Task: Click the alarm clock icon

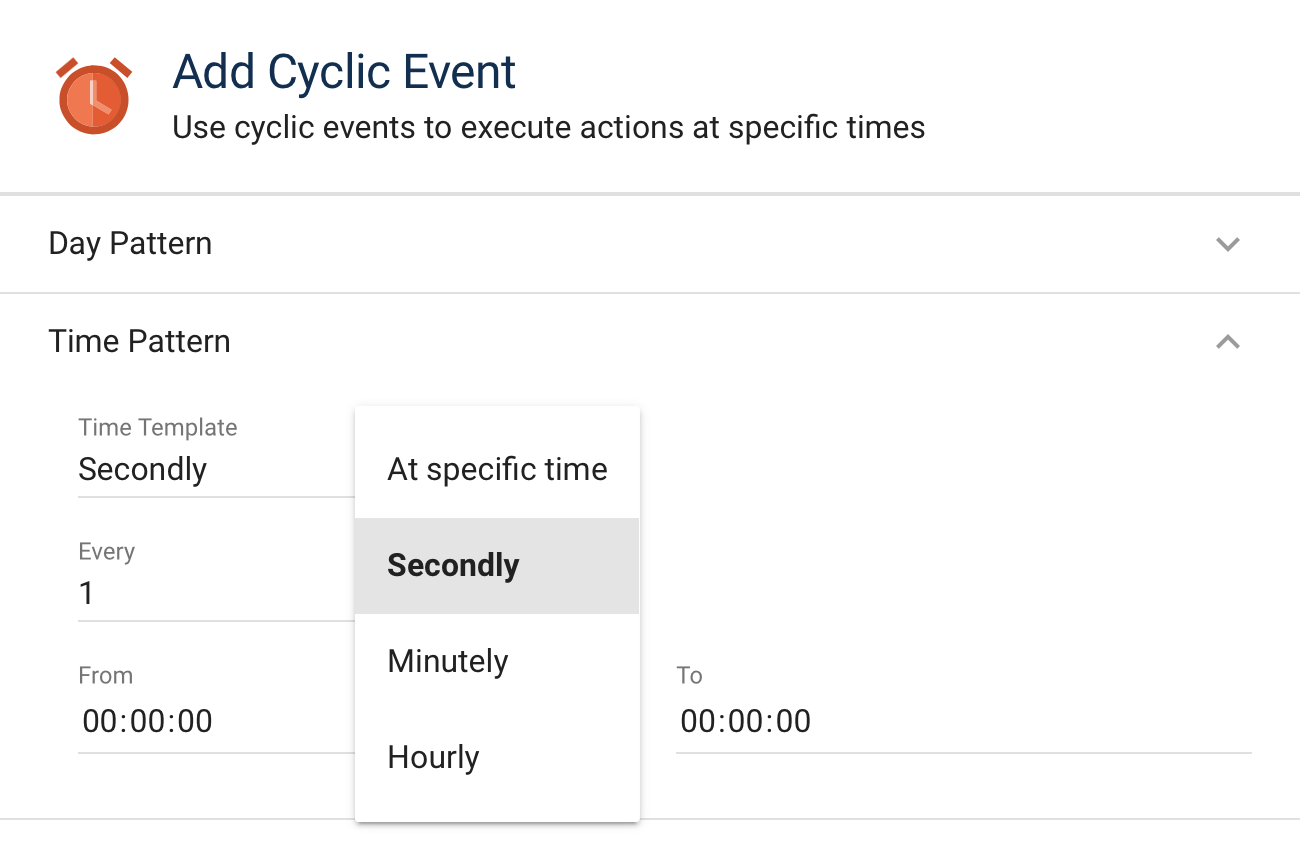Action: (92, 95)
